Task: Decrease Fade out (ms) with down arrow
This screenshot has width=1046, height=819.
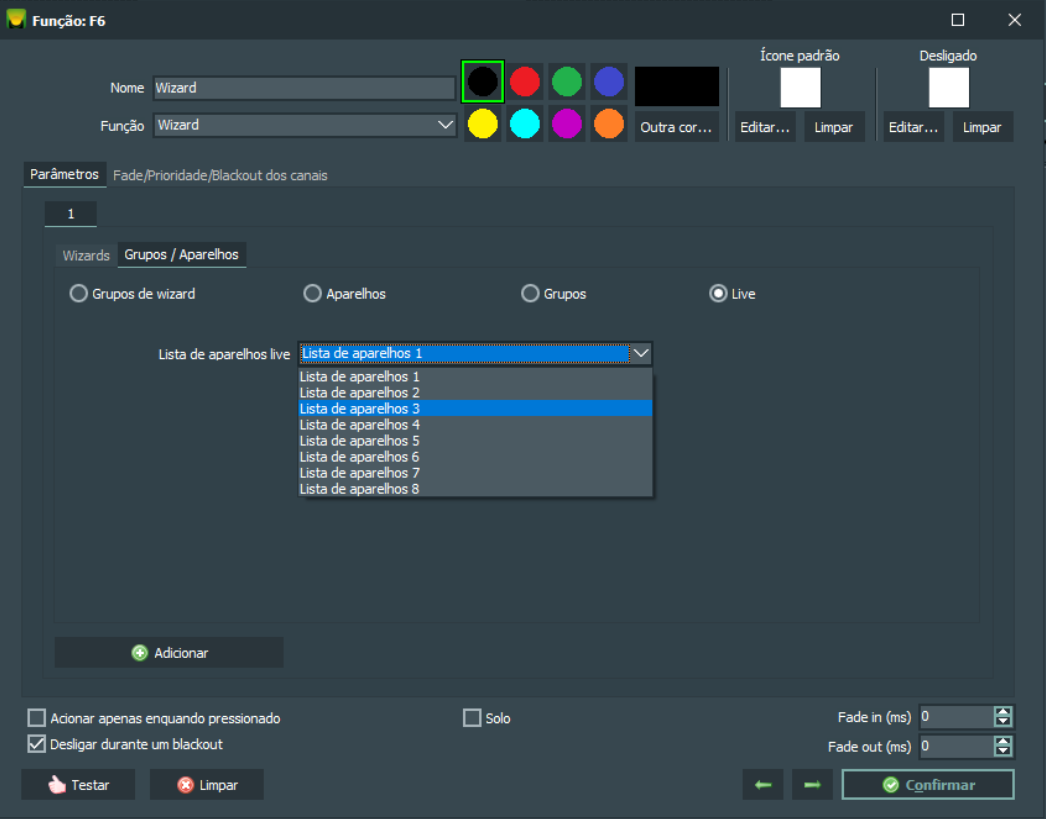Action: [x=1003, y=751]
